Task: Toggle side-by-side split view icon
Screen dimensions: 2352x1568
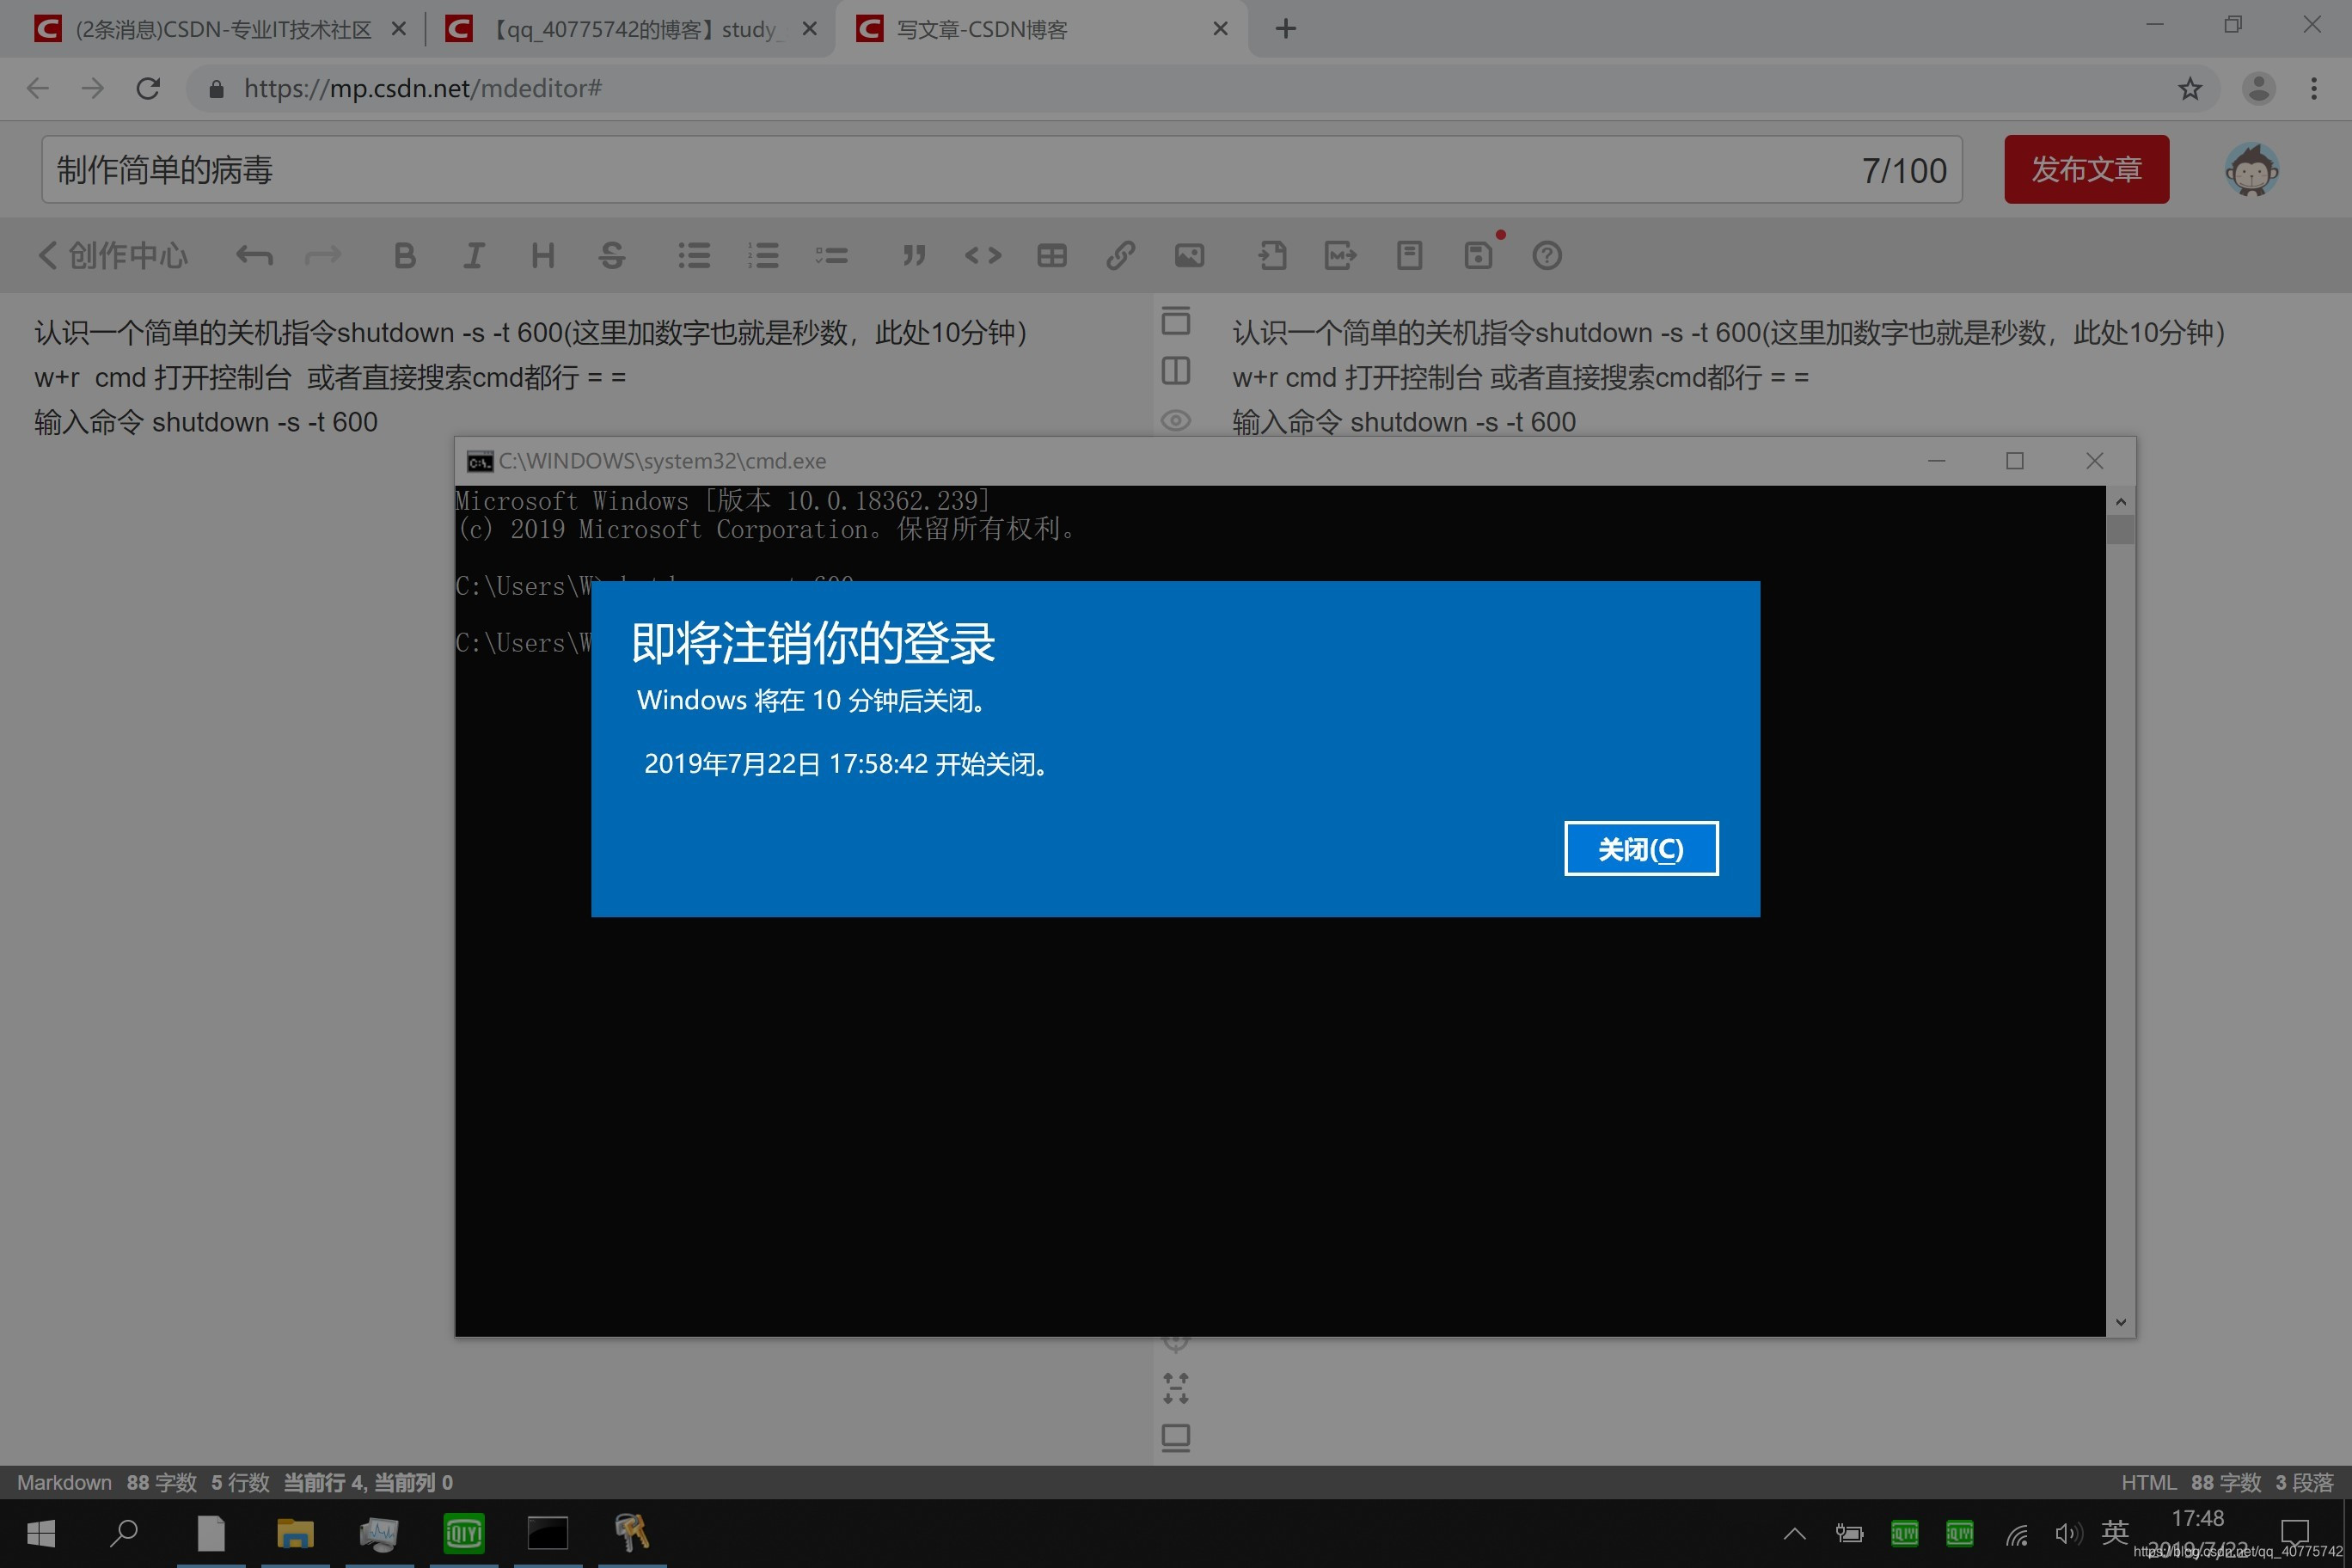Action: pyautogui.click(x=1176, y=371)
